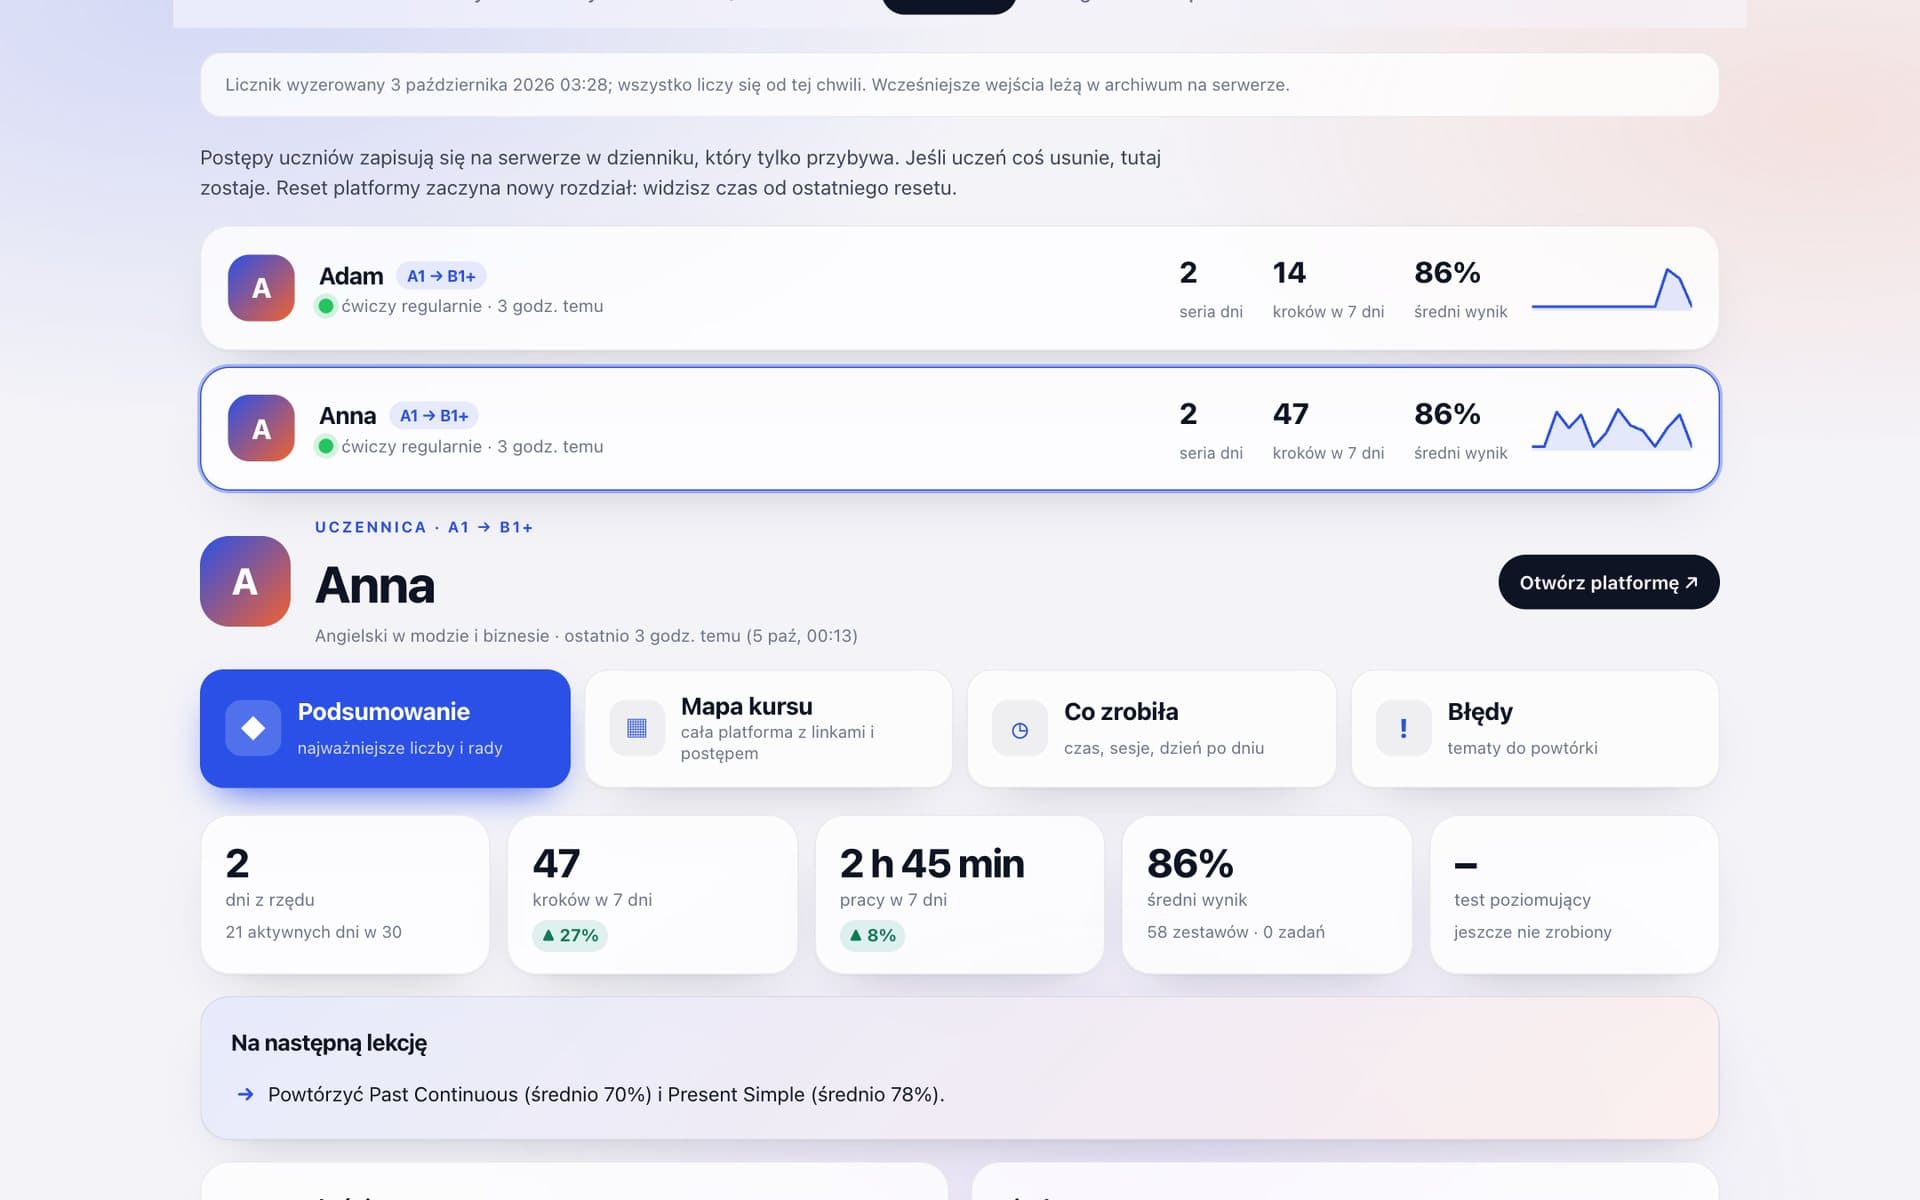
Task: Click the diamond icon in Podsumowanie tab
Action: [x=253, y=728]
